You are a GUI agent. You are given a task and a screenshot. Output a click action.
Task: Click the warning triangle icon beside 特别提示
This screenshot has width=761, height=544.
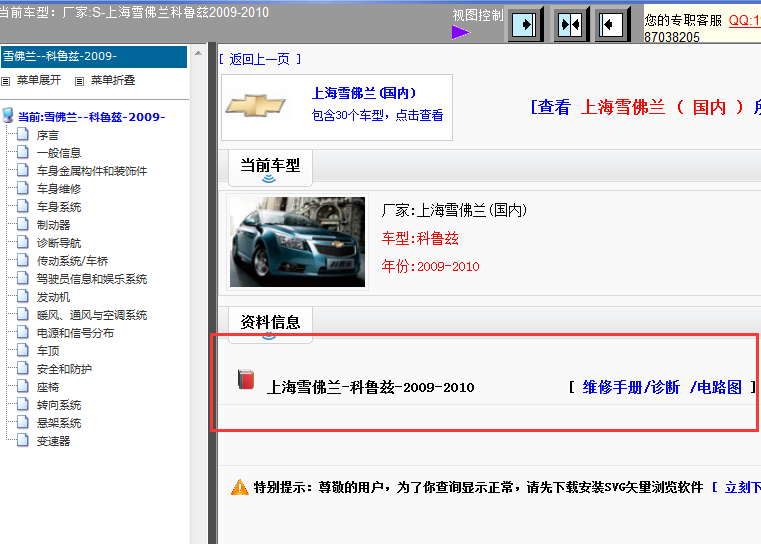[239, 487]
